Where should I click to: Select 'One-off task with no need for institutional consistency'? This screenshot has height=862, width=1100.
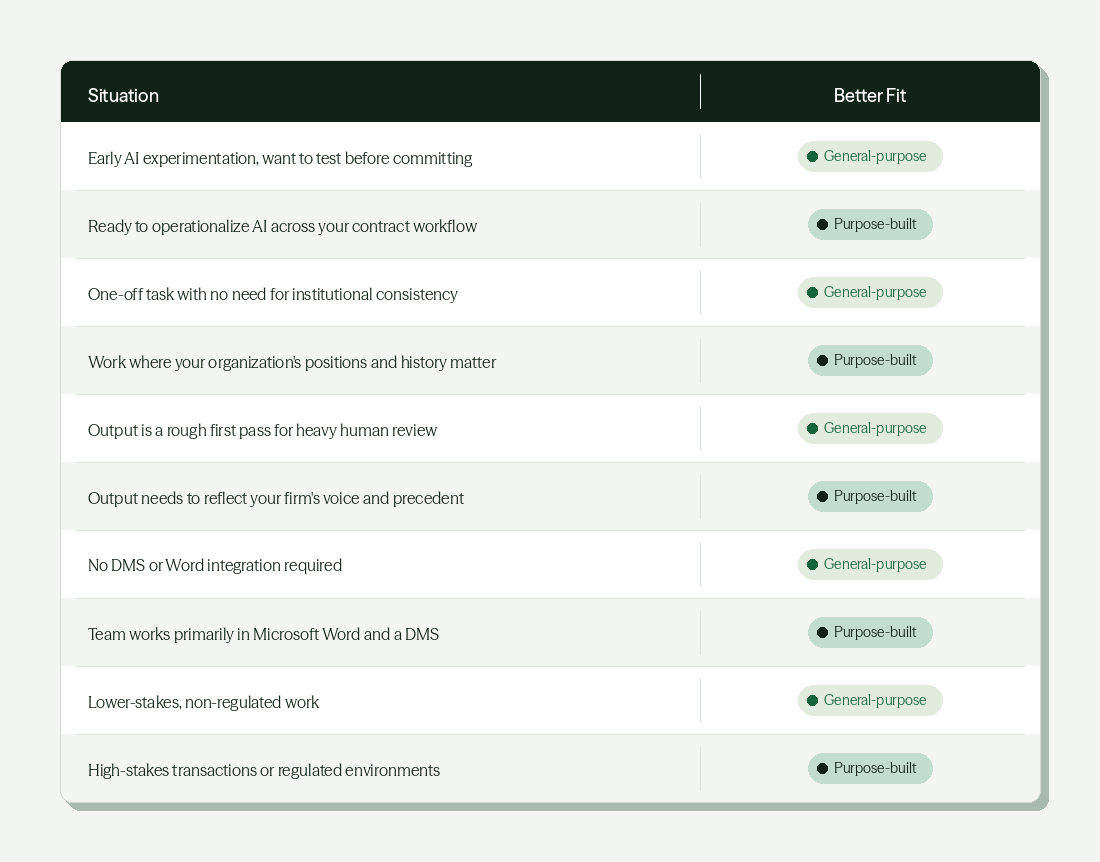pos(272,295)
